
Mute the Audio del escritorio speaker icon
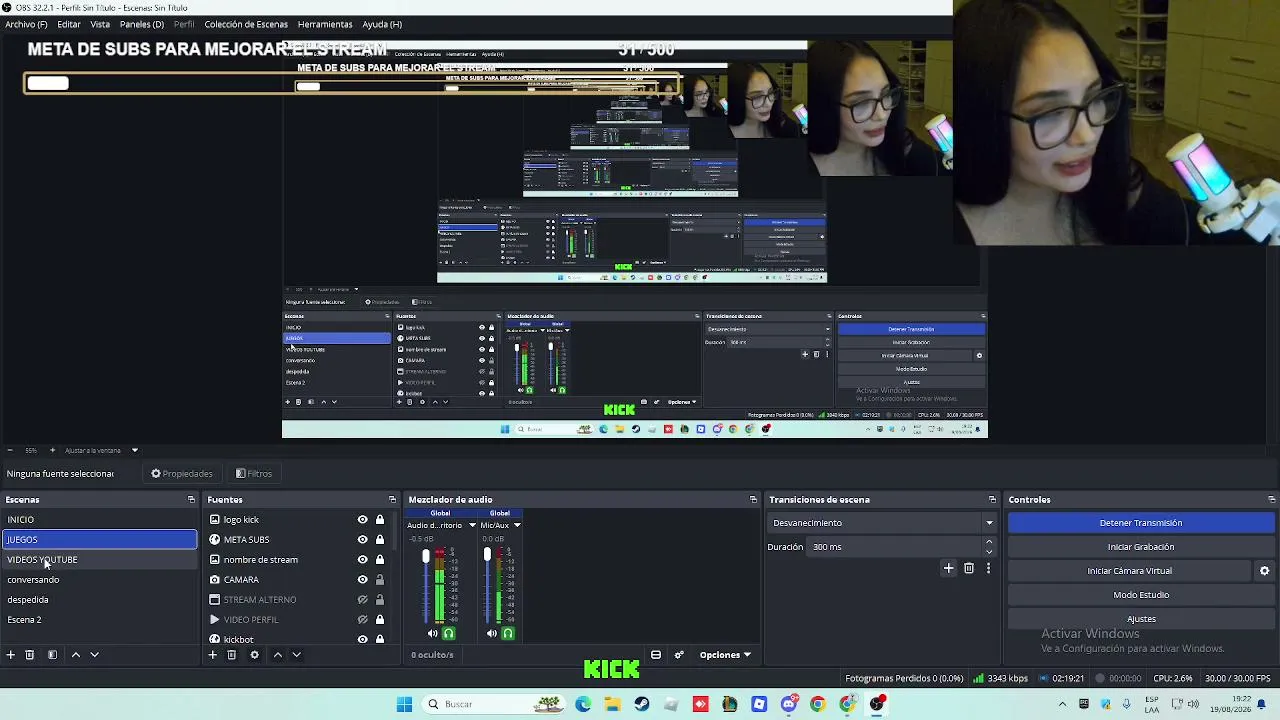(x=432, y=633)
